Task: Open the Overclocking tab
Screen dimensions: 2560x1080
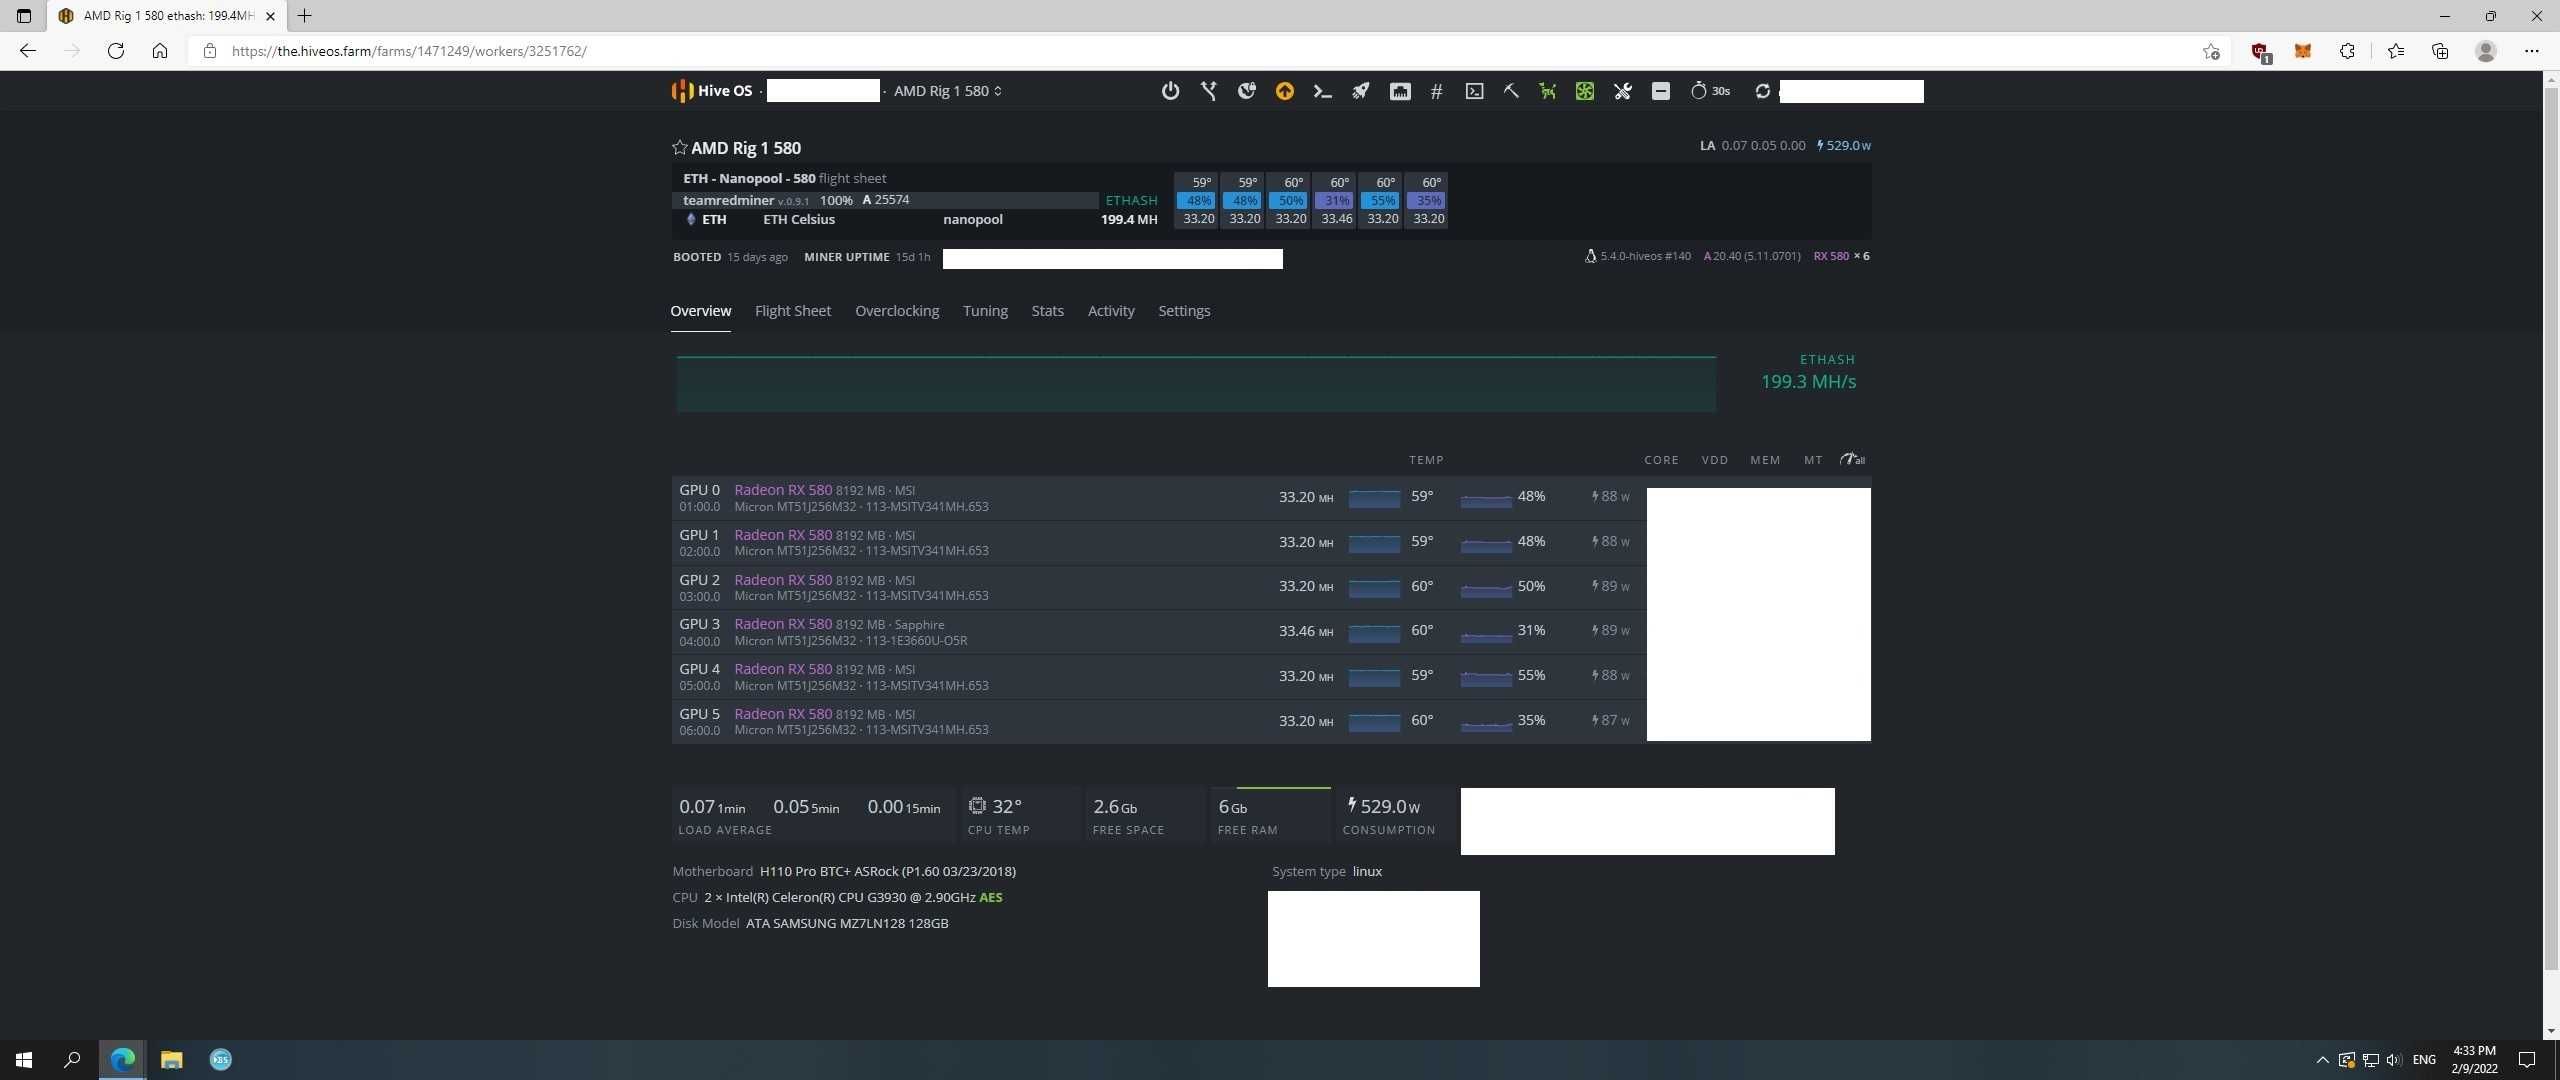Action: (896, 311)
